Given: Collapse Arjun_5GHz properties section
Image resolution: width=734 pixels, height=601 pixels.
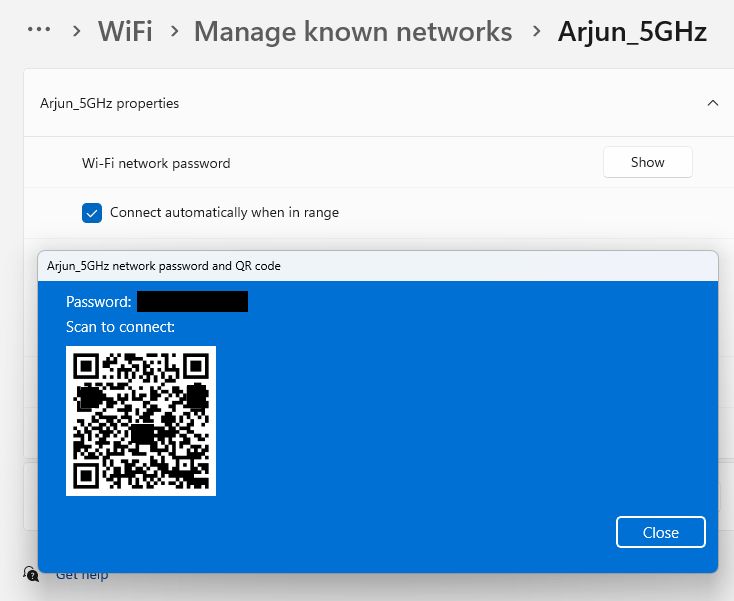Looking at the screenshot, I should [712, 103].
